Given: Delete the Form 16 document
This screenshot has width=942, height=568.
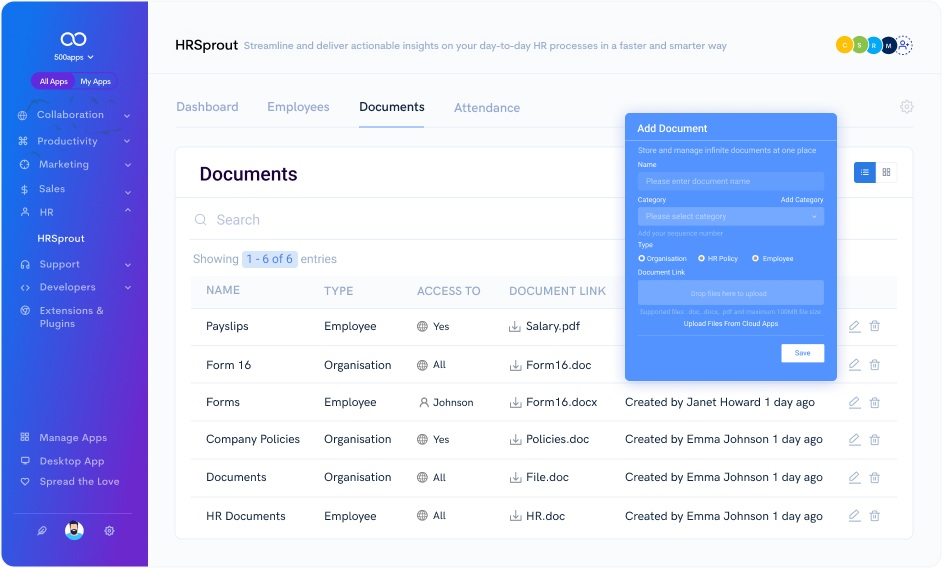Looking at the screenshot, I should [x=875, y=365].
